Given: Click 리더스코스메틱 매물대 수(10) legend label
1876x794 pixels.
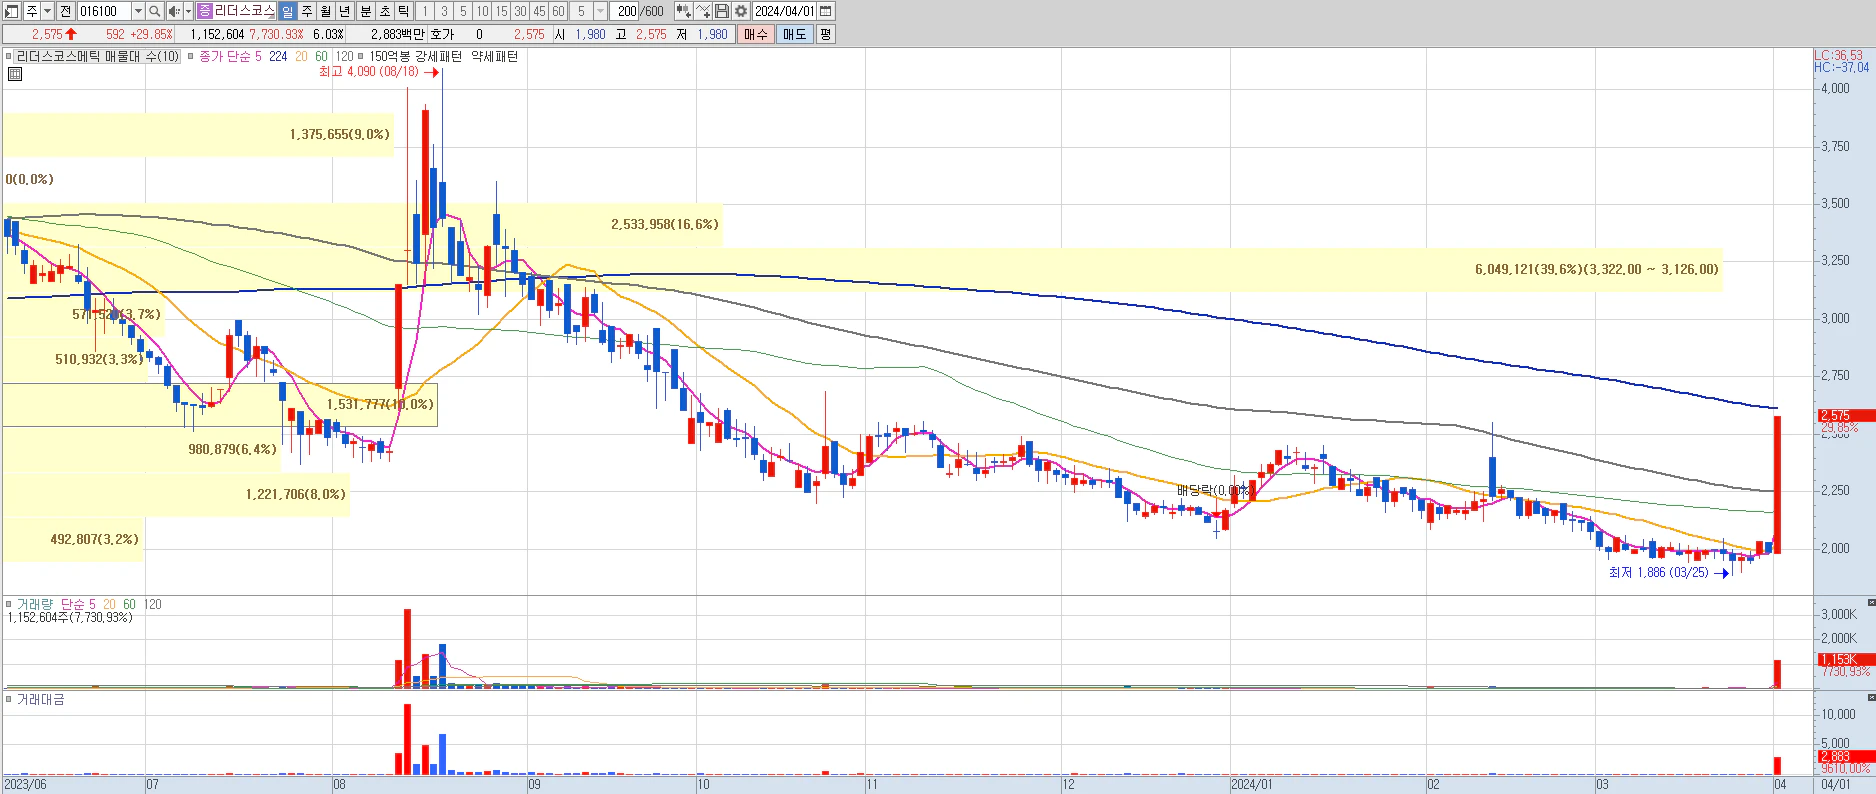Looking at the screenshot, I should click(98, 57).
